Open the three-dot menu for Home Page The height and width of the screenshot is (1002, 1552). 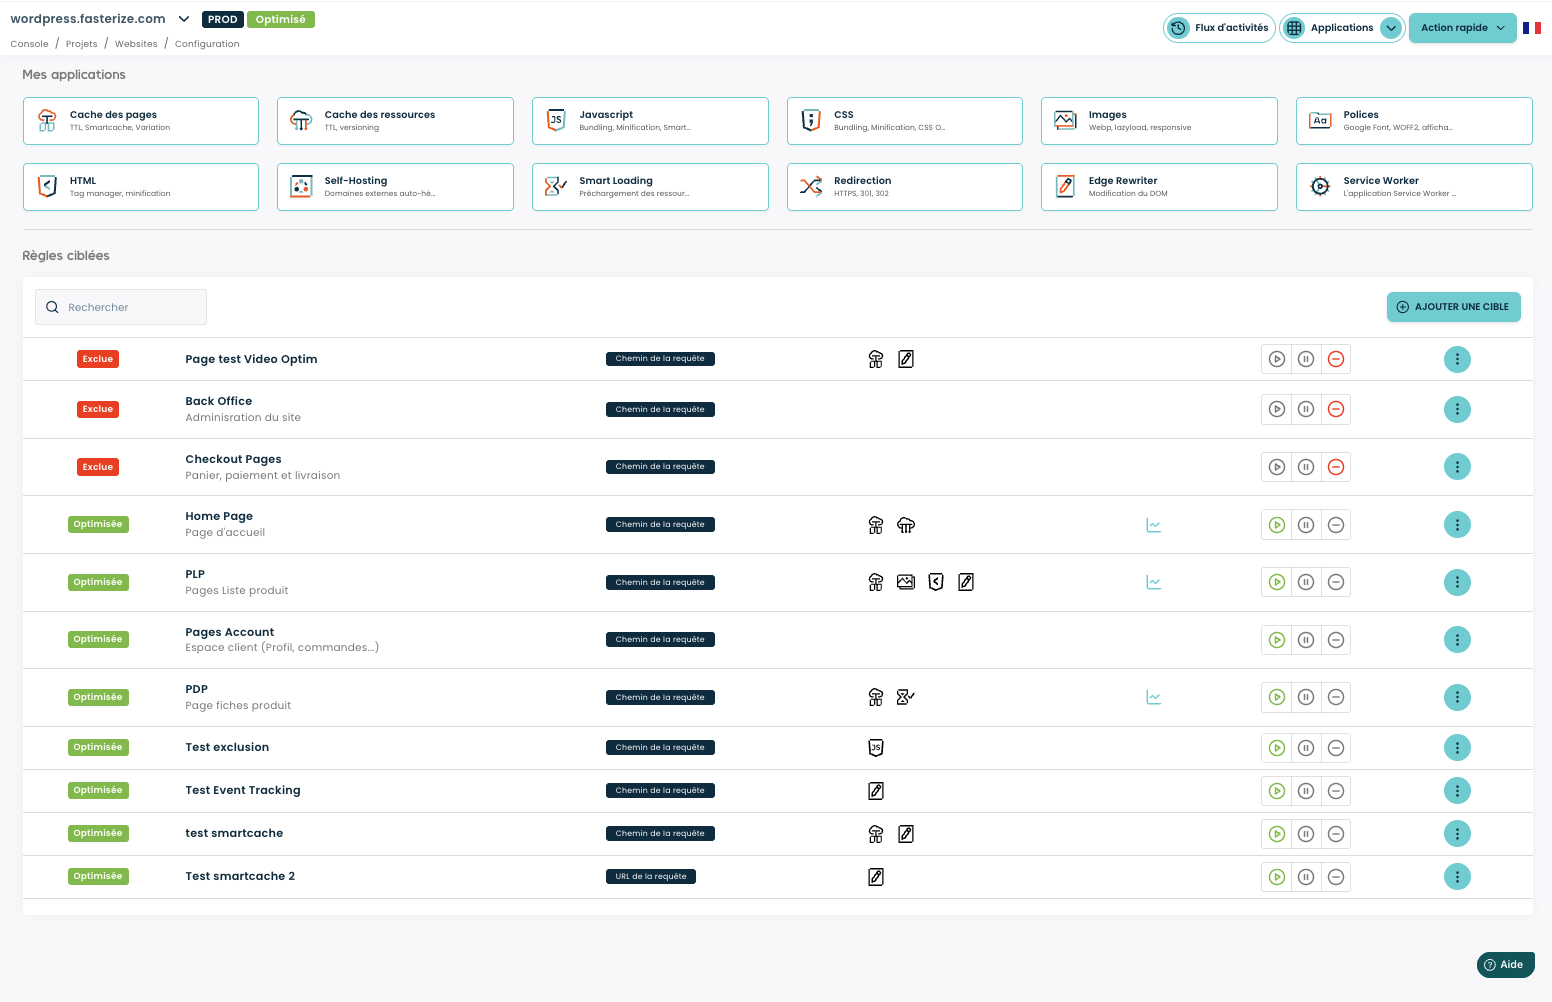[x=1457, y=525]
